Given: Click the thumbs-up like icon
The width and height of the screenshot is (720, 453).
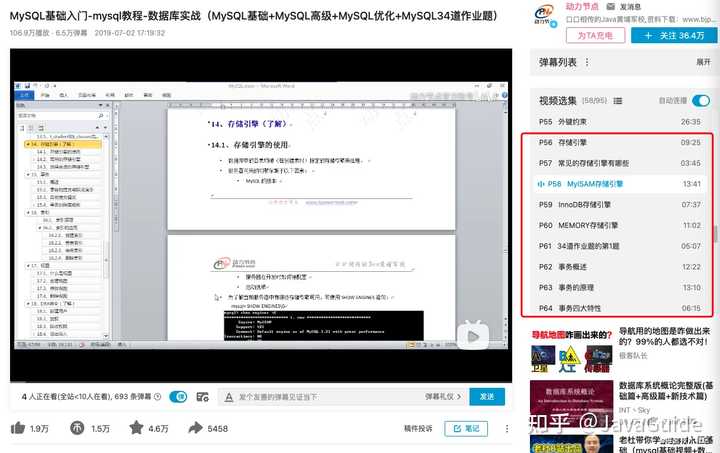Looking at the screenshot, I should click(x=18, y=428).
